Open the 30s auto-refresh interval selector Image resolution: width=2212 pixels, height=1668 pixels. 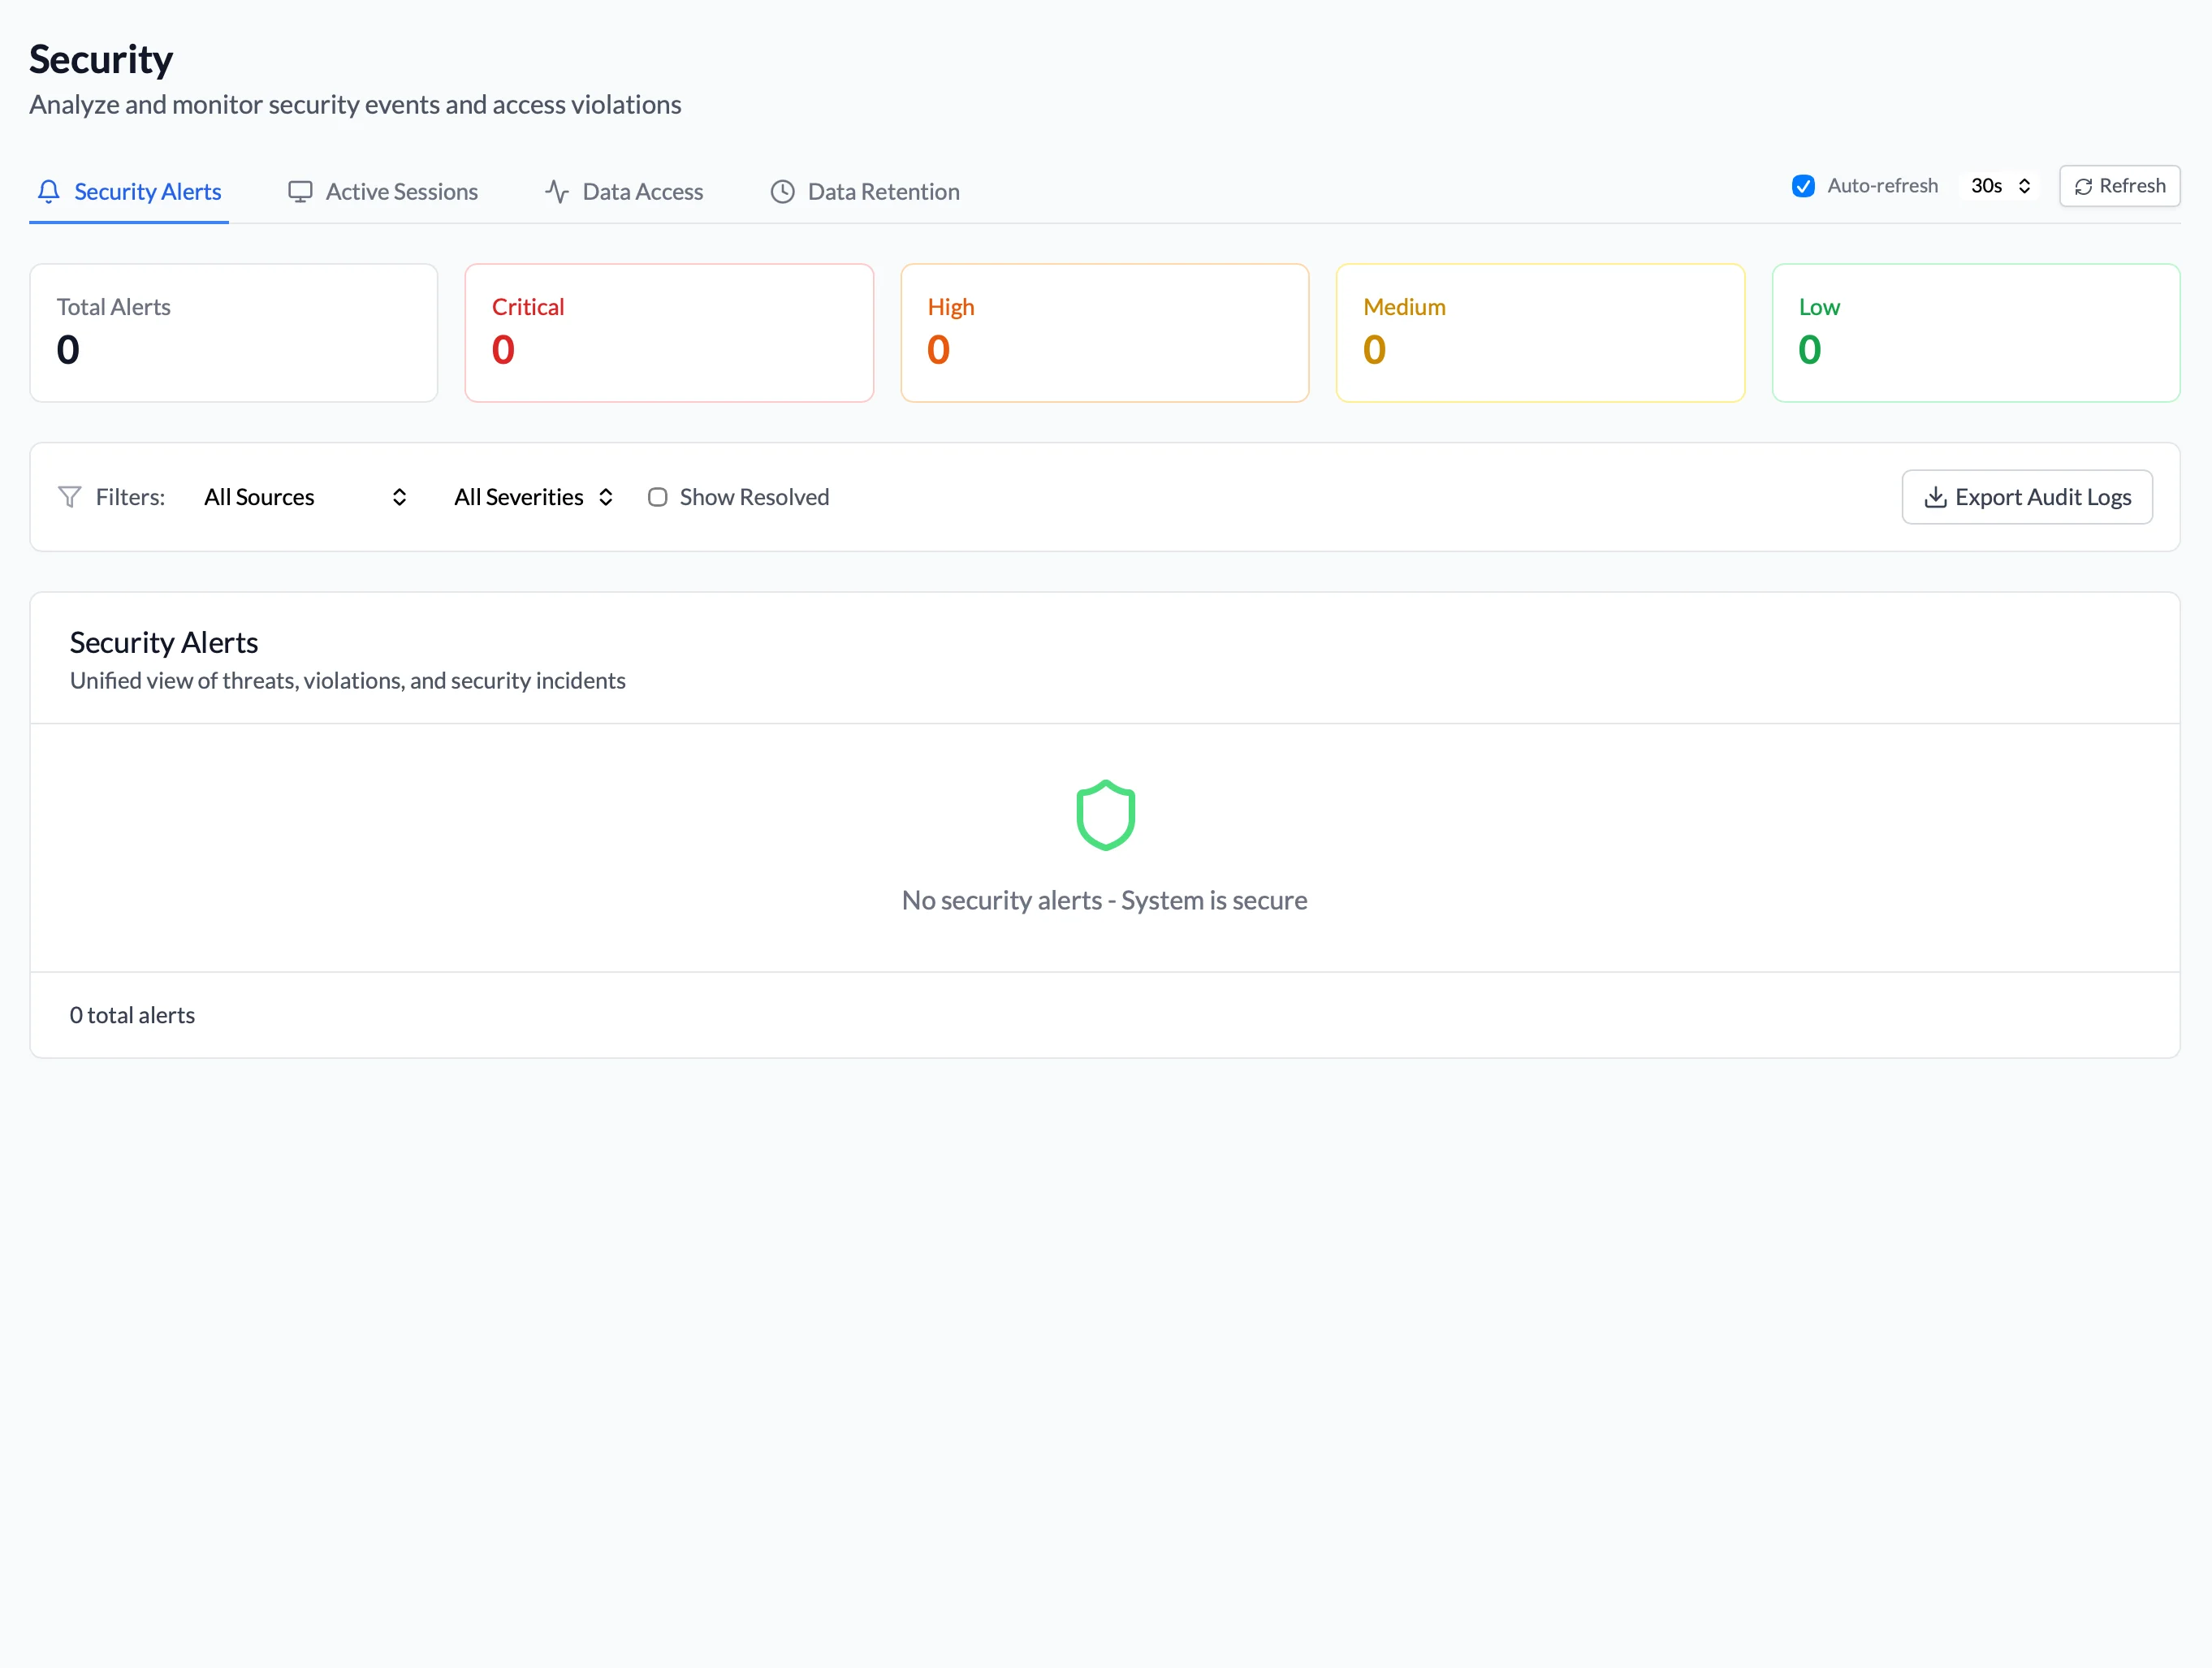point(1999,186)
